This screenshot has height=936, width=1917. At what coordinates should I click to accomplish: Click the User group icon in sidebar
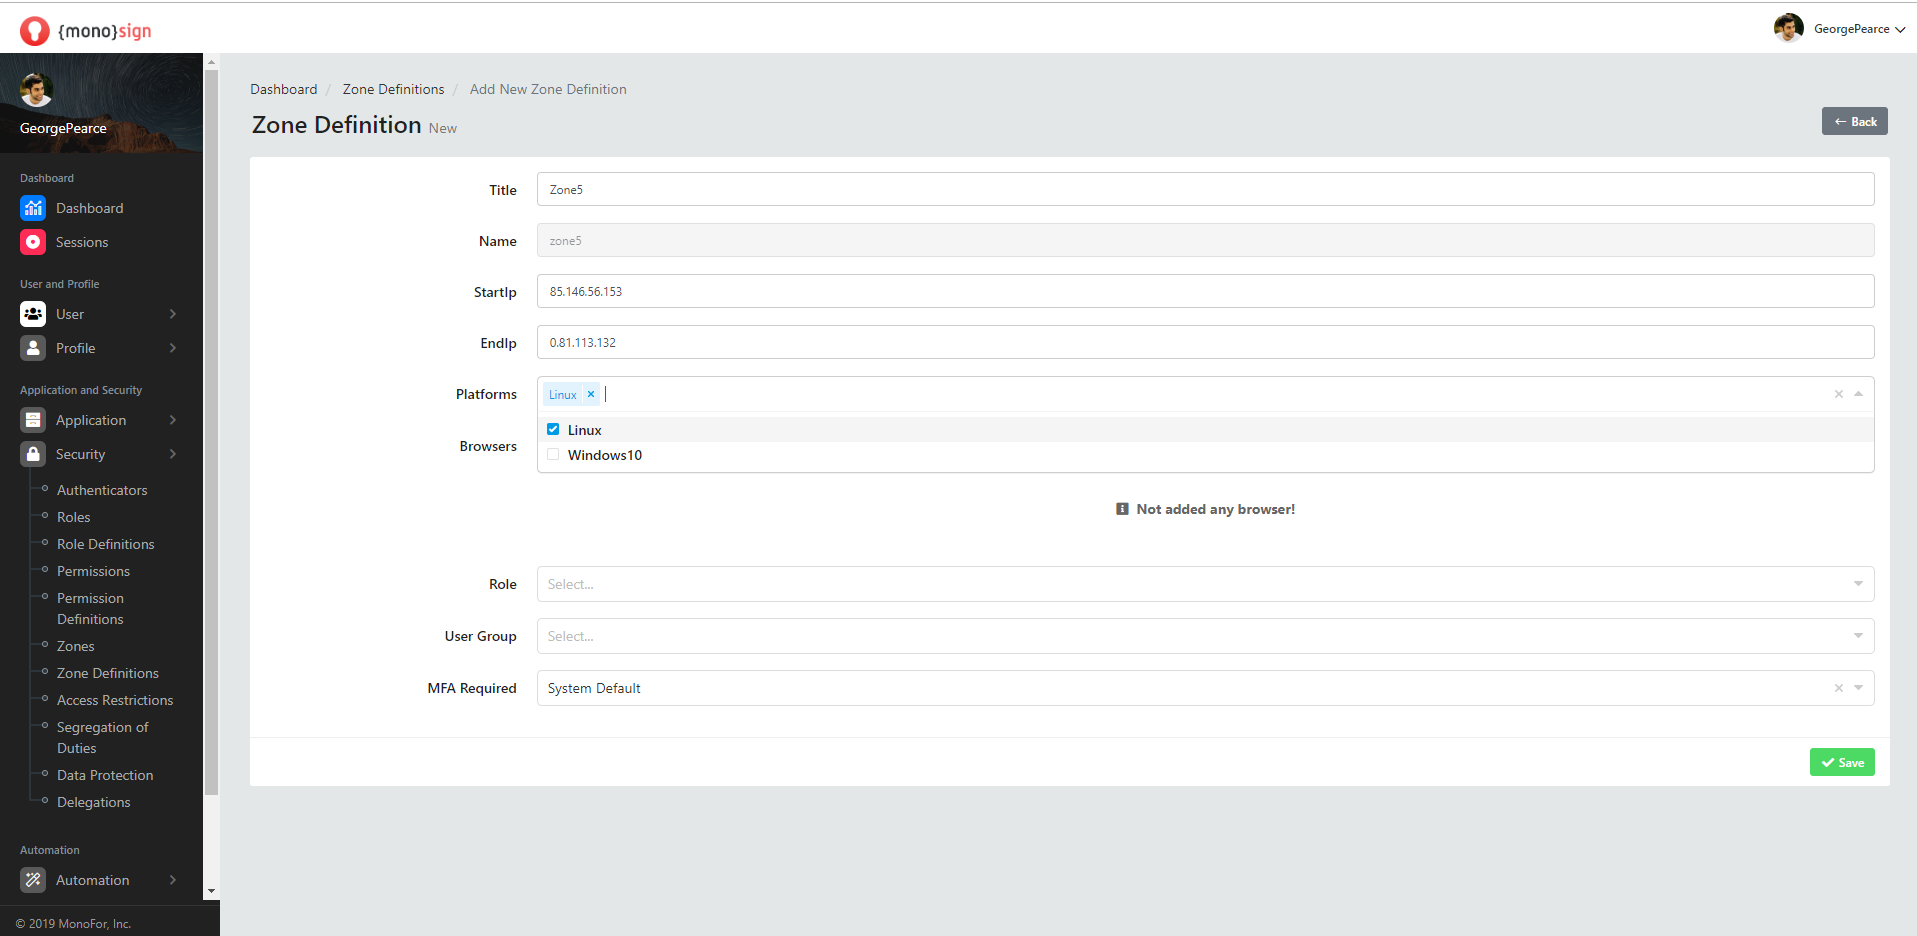(x=33, y=314)
